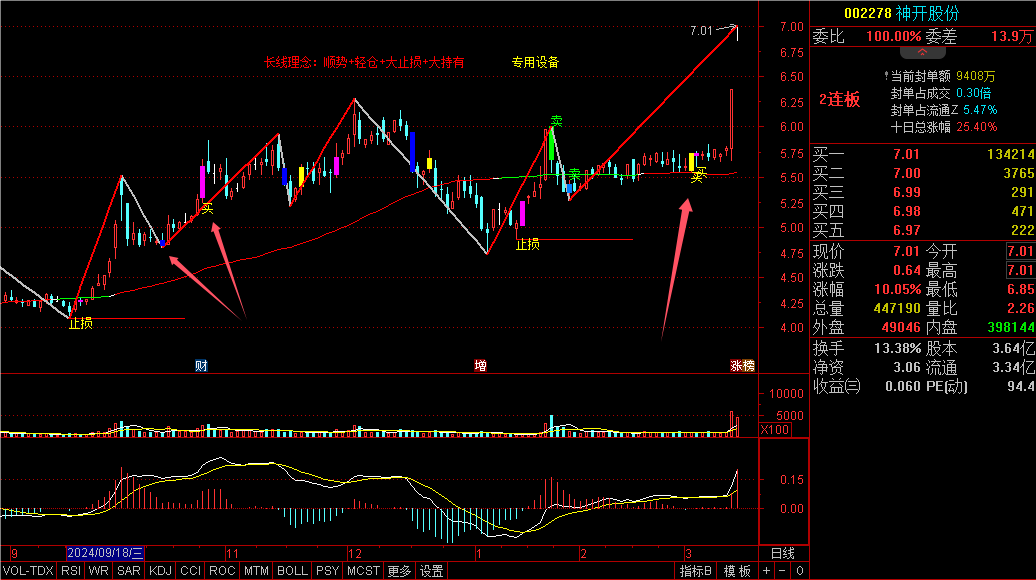Click the 今开 7.01 boxed value
The width and height of the screenshot is (1036, 580).
(1020, 251)
